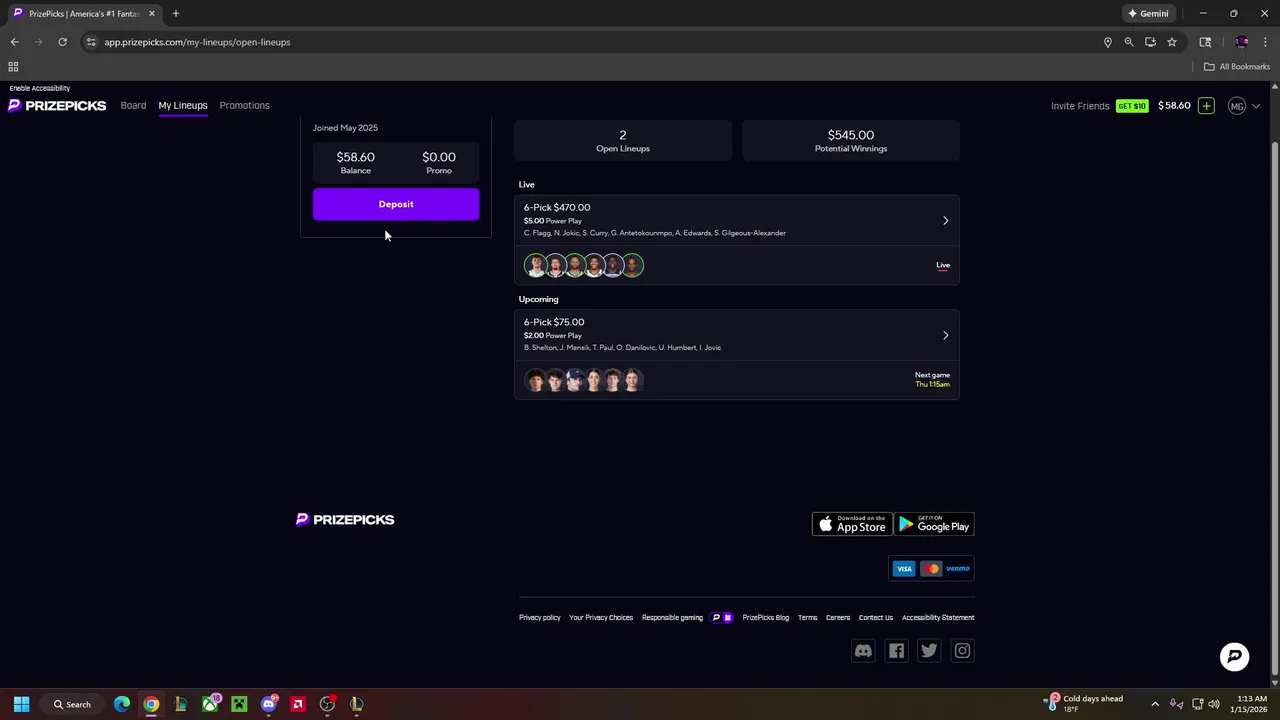Click first player avatar in live lineup
Screen dimensions: 1280x720
(535, 265)
